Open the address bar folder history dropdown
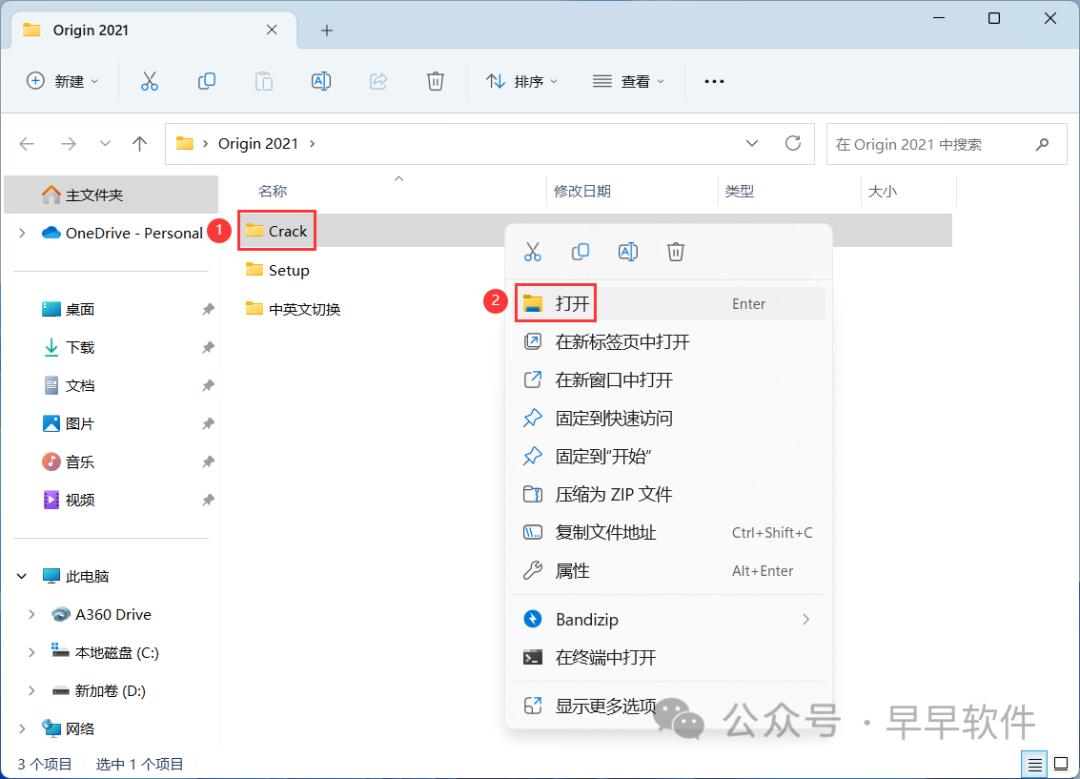The image size is (1080, 779). (752, 143)
